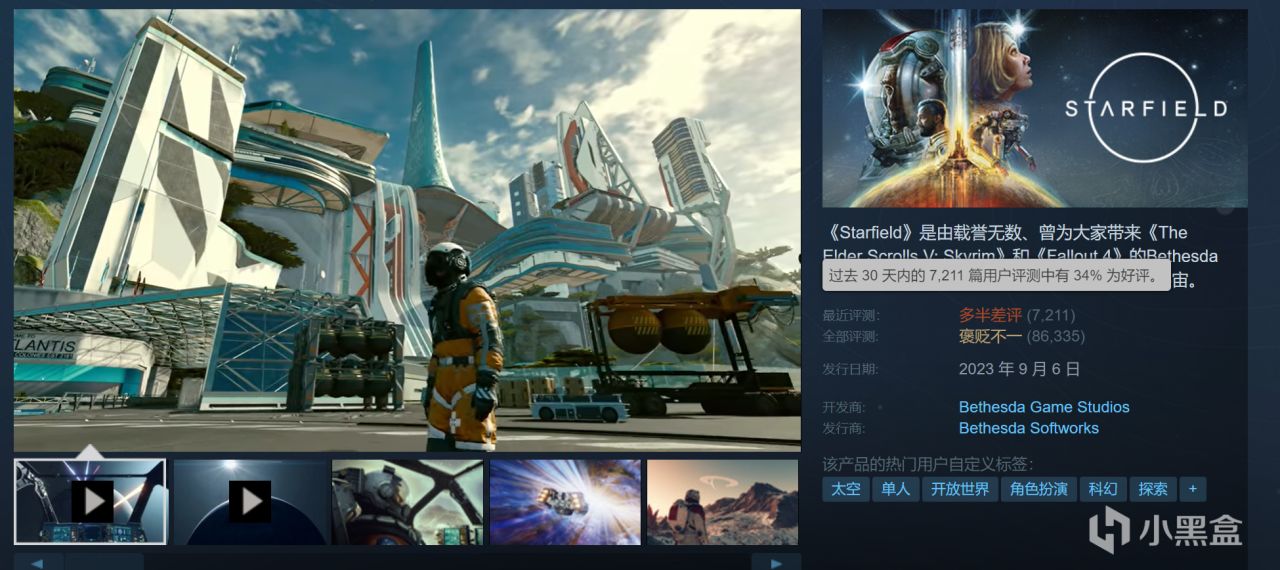Click the 发行商 label
Viewport: 1280px width, 570px height.
point(845,428)
